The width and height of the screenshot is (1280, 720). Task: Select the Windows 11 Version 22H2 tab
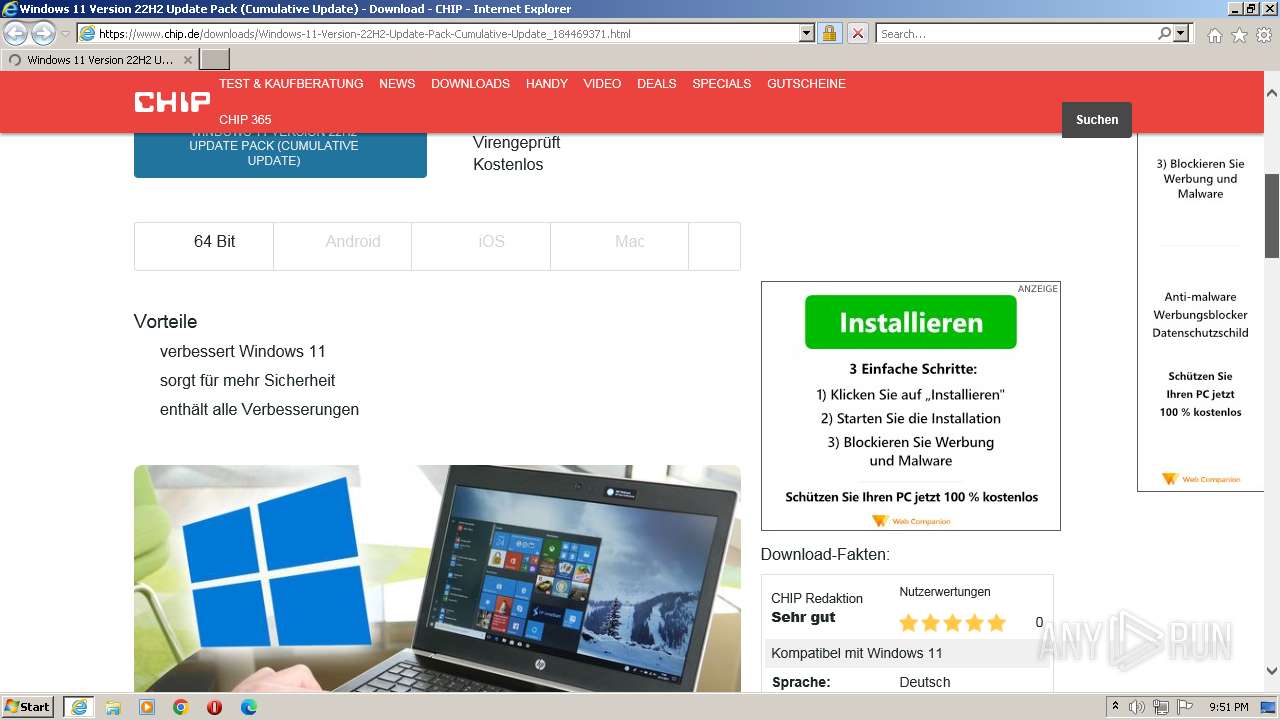100,60
